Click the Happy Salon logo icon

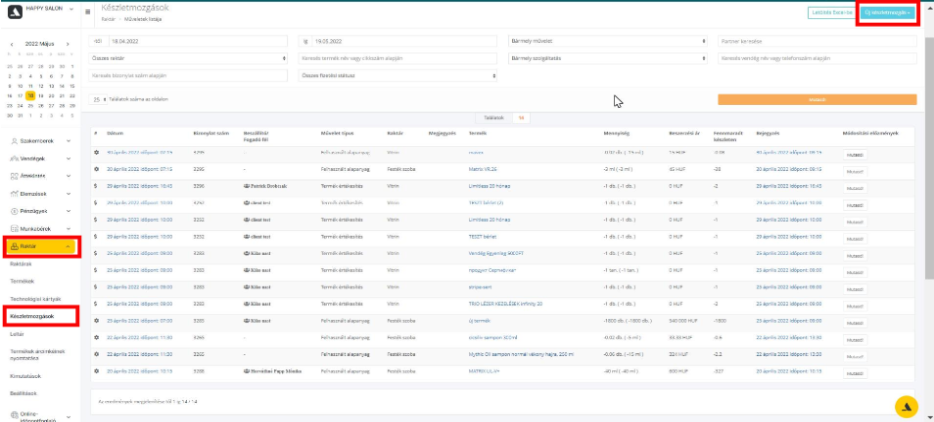tap(15, 11)
